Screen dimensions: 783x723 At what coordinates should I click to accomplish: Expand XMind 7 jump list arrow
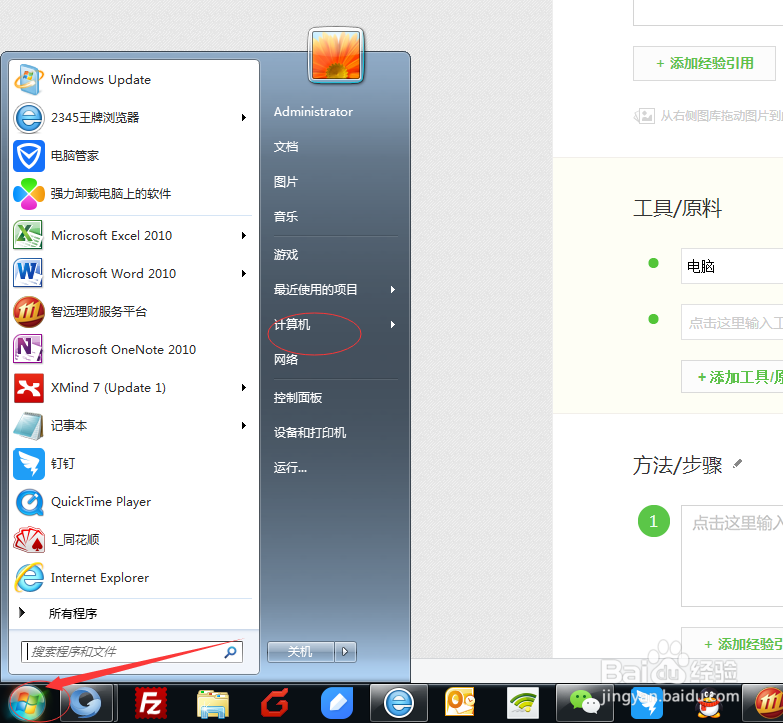[x=244, y=387]
